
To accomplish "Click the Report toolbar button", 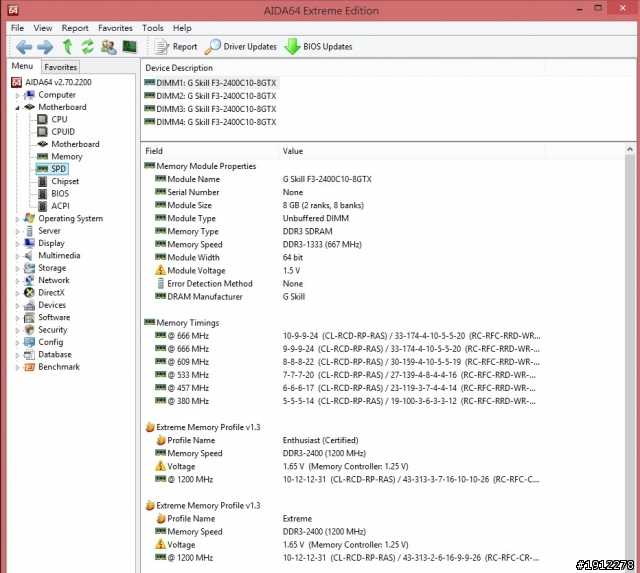I will point(176,47).
